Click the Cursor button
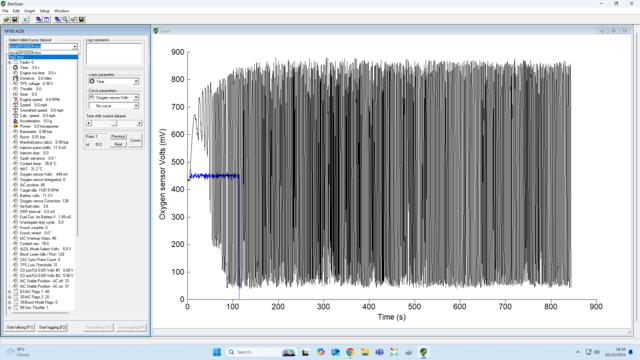640x360 pixels. point(135,140)
